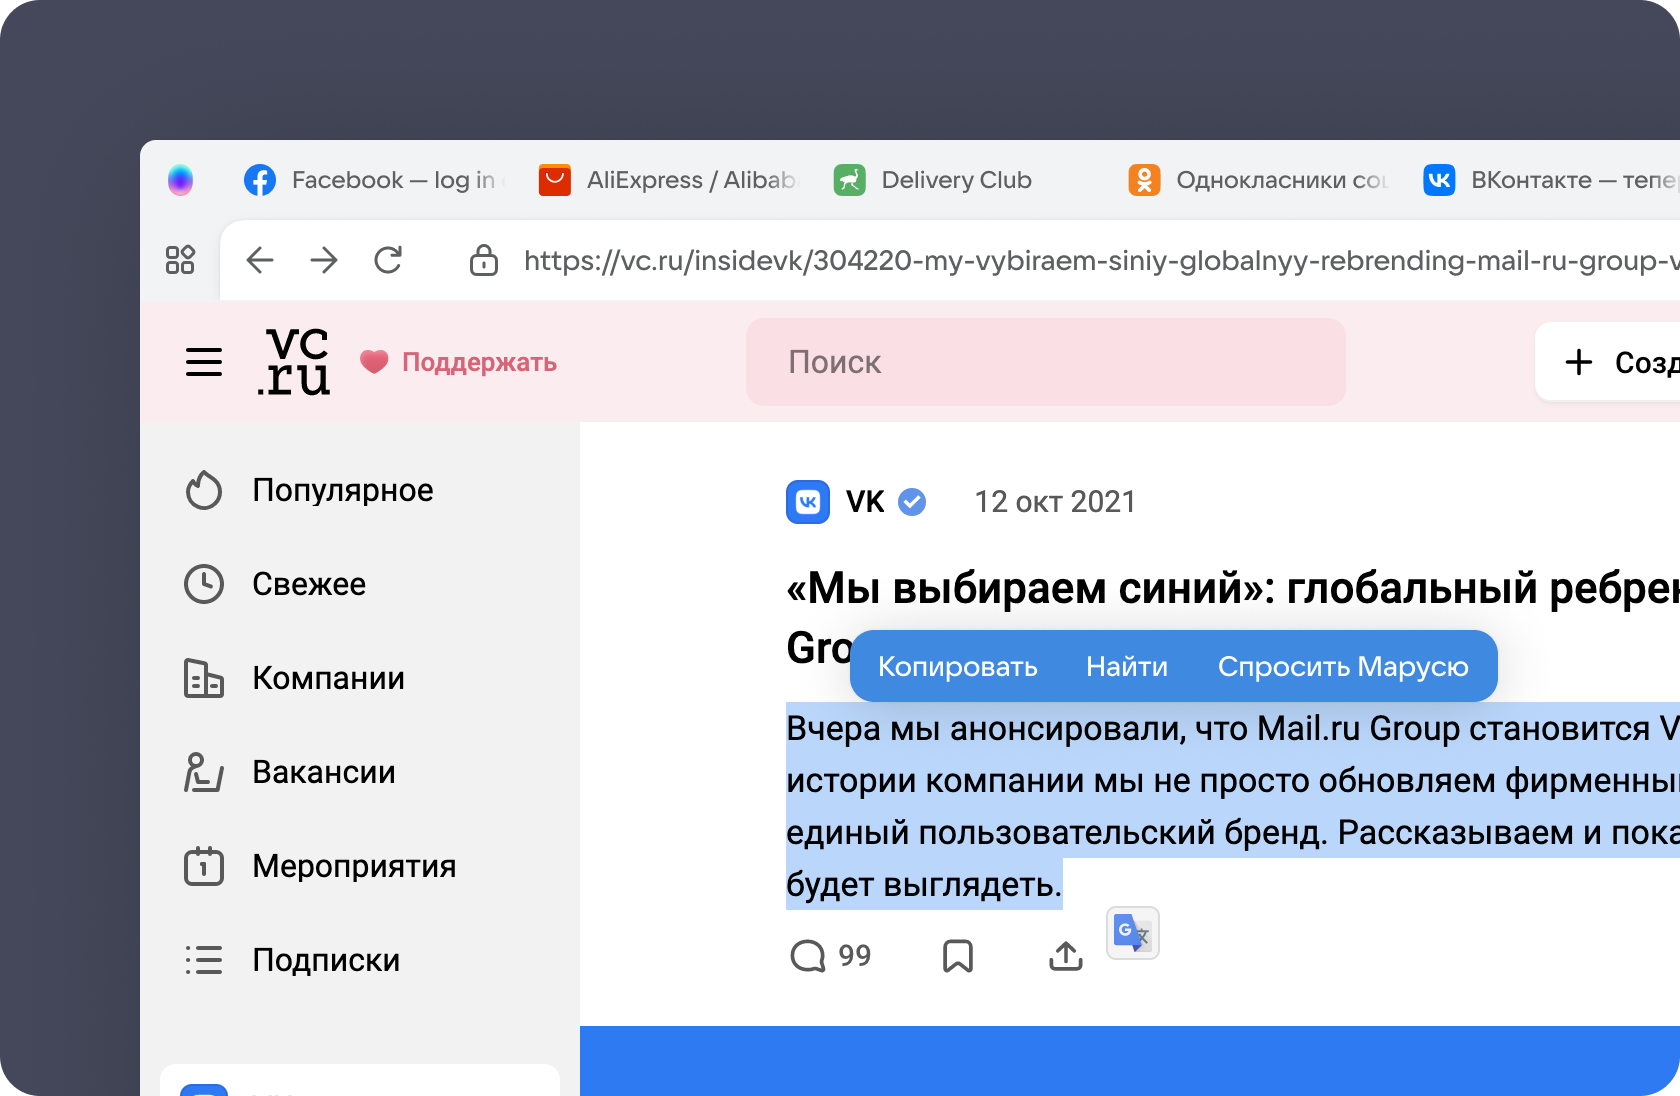Click the heart icon beside Поддержать
Image resolution: width=1680 pixels, height=1096 pixels.
coord(374,362)
